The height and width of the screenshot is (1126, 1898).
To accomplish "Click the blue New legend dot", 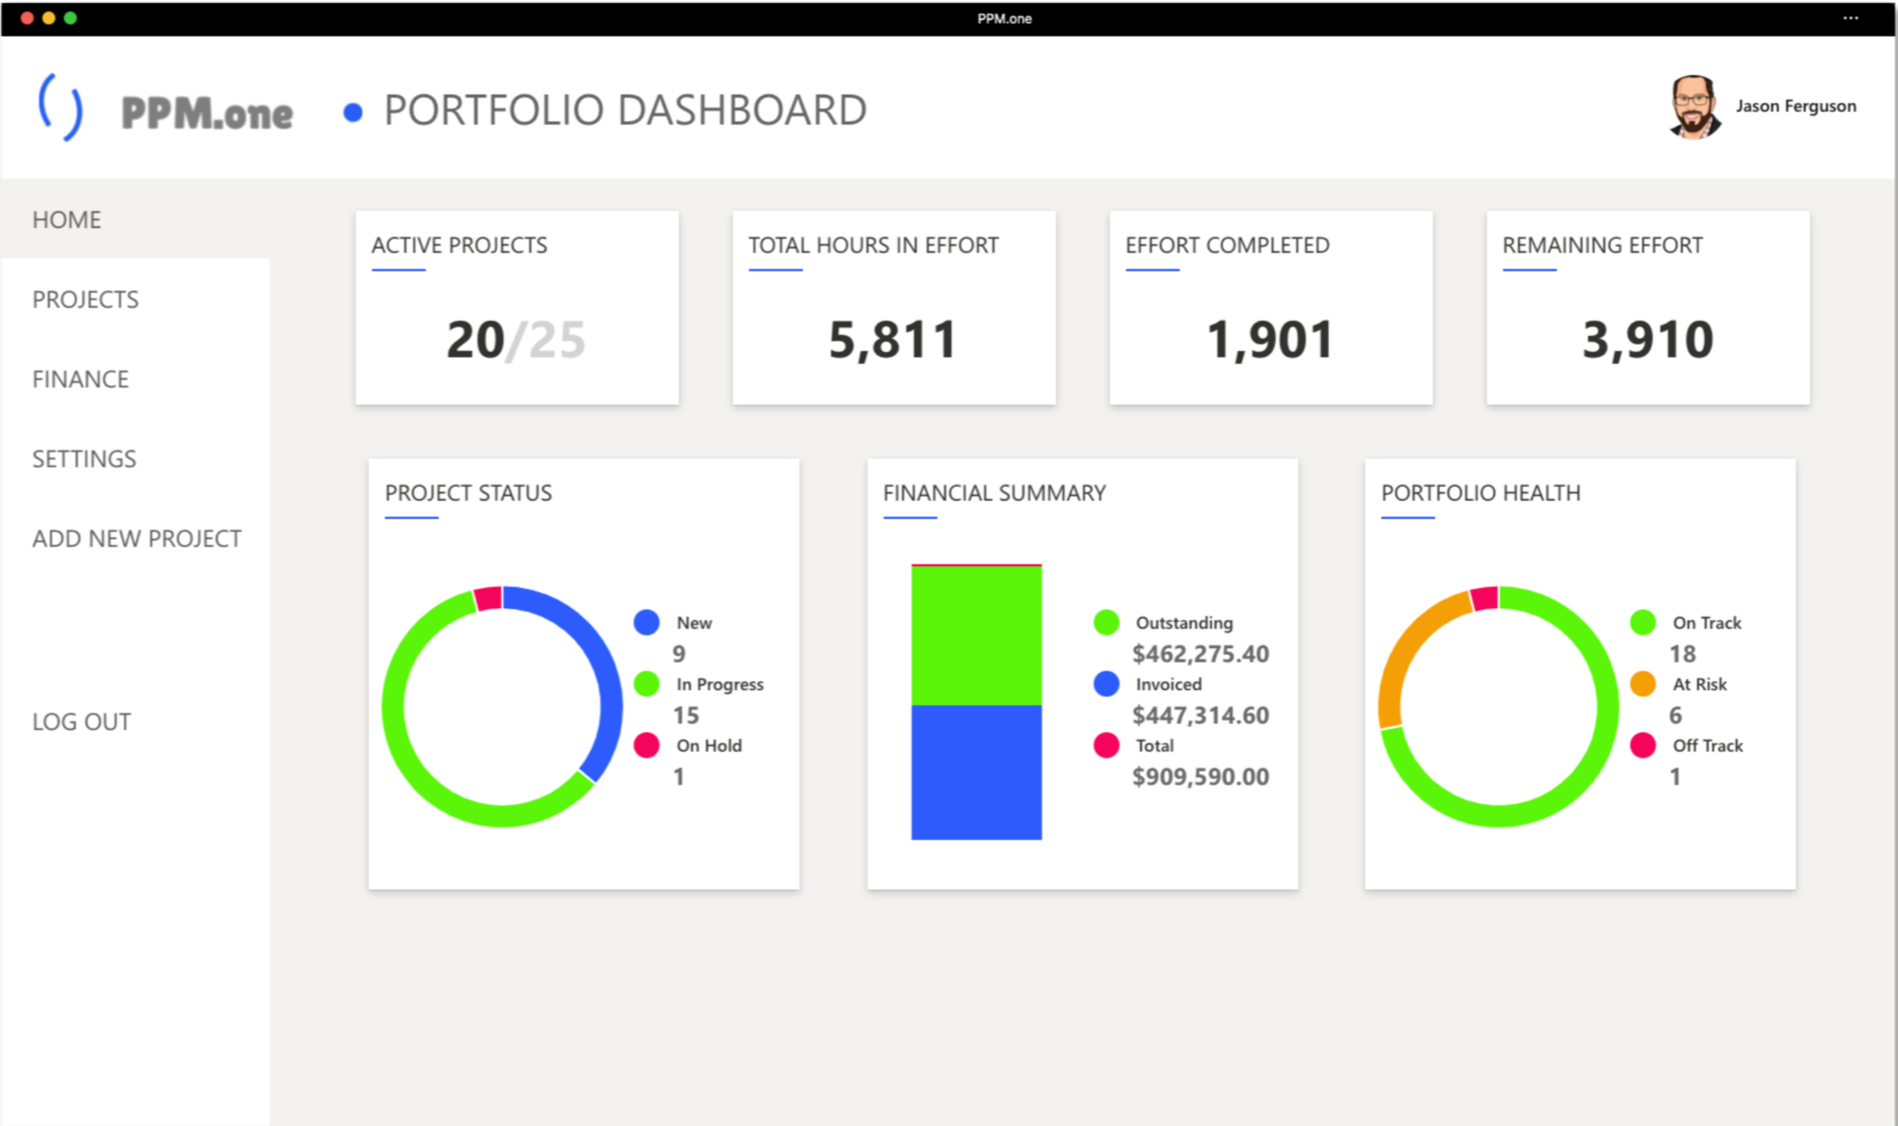I will coord(647,622).
